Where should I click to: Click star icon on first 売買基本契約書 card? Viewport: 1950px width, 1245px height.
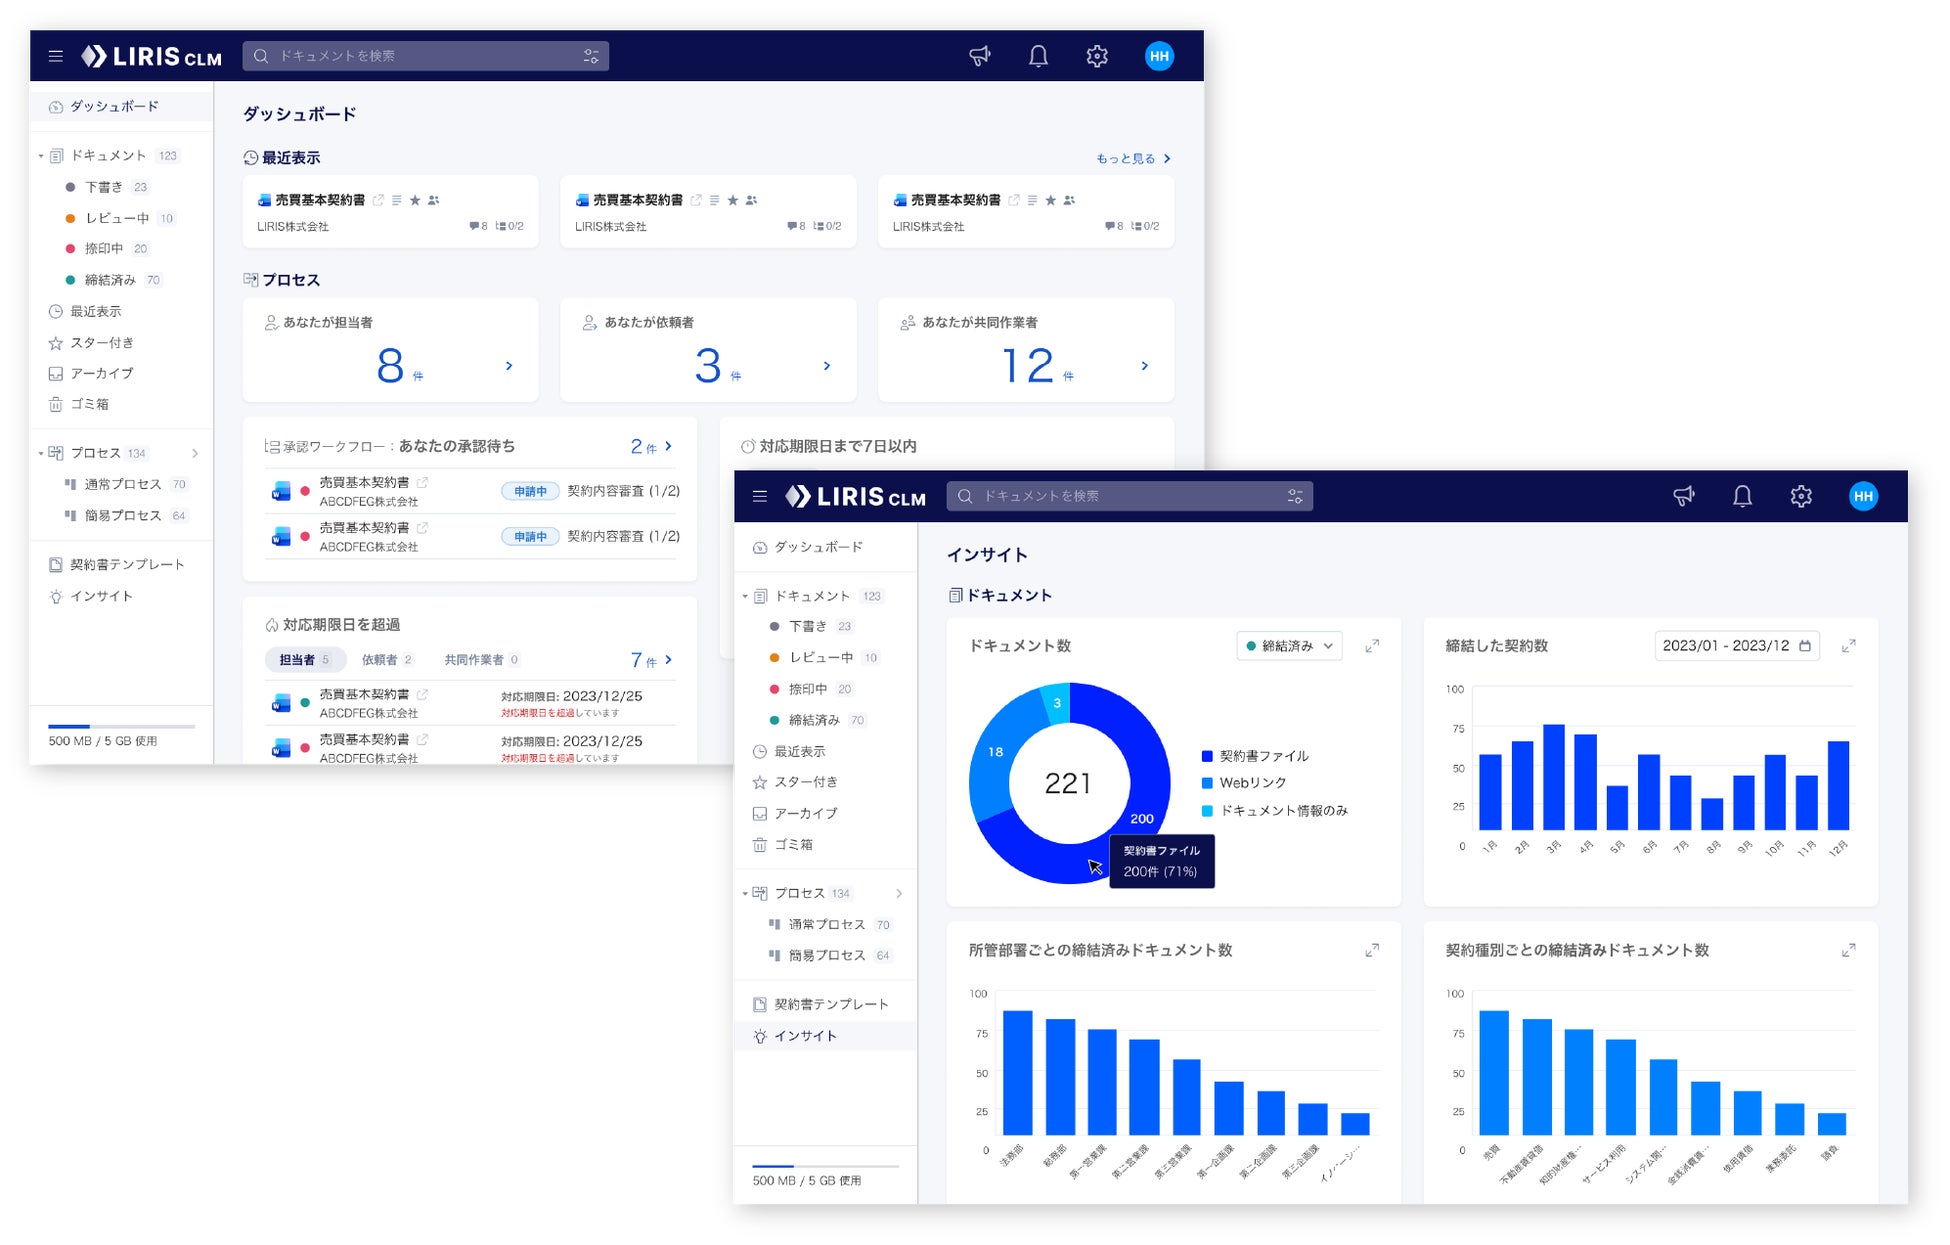[415, 200]
